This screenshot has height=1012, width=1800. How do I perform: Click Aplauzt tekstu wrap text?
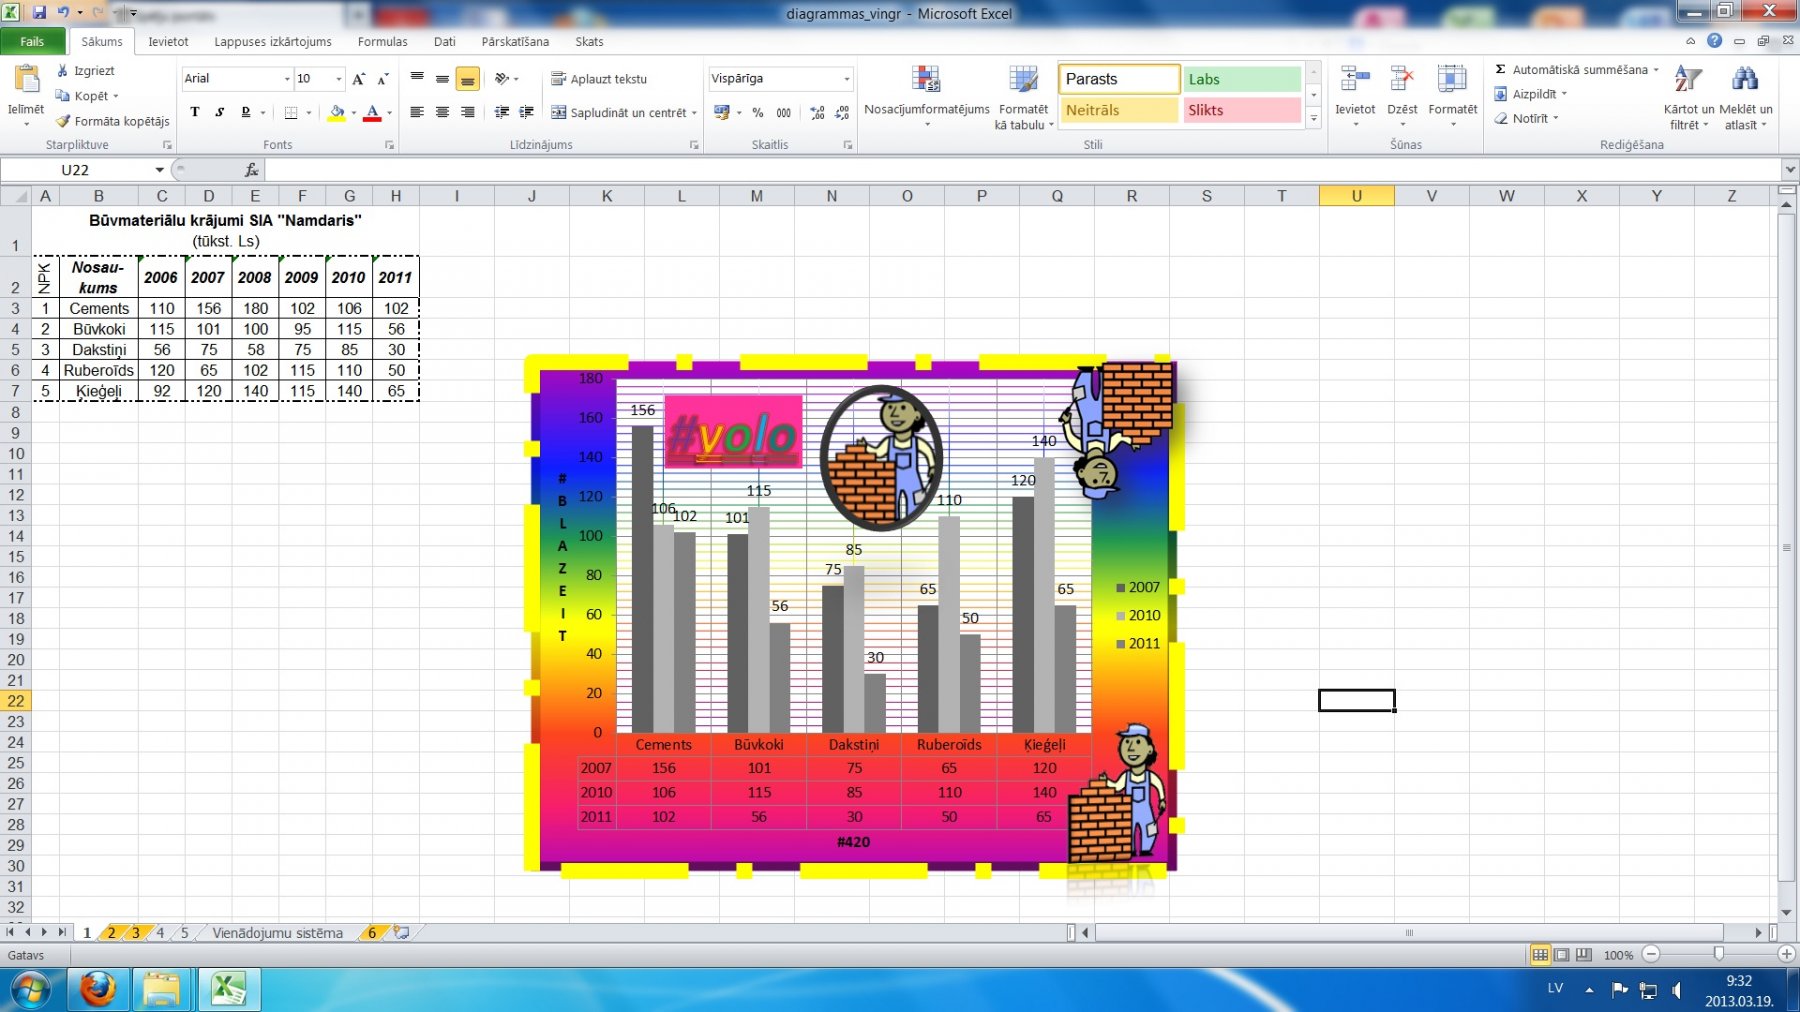(599, 79)
